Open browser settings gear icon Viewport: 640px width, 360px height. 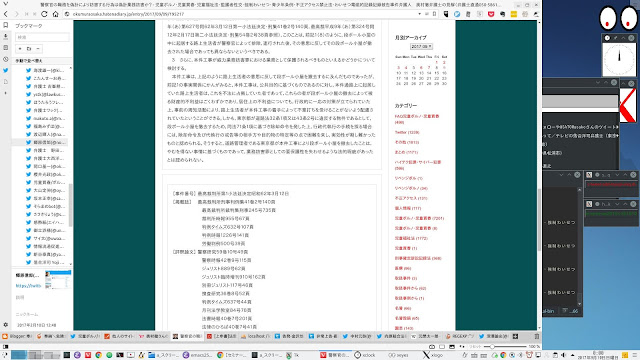[x=5, y=325]
